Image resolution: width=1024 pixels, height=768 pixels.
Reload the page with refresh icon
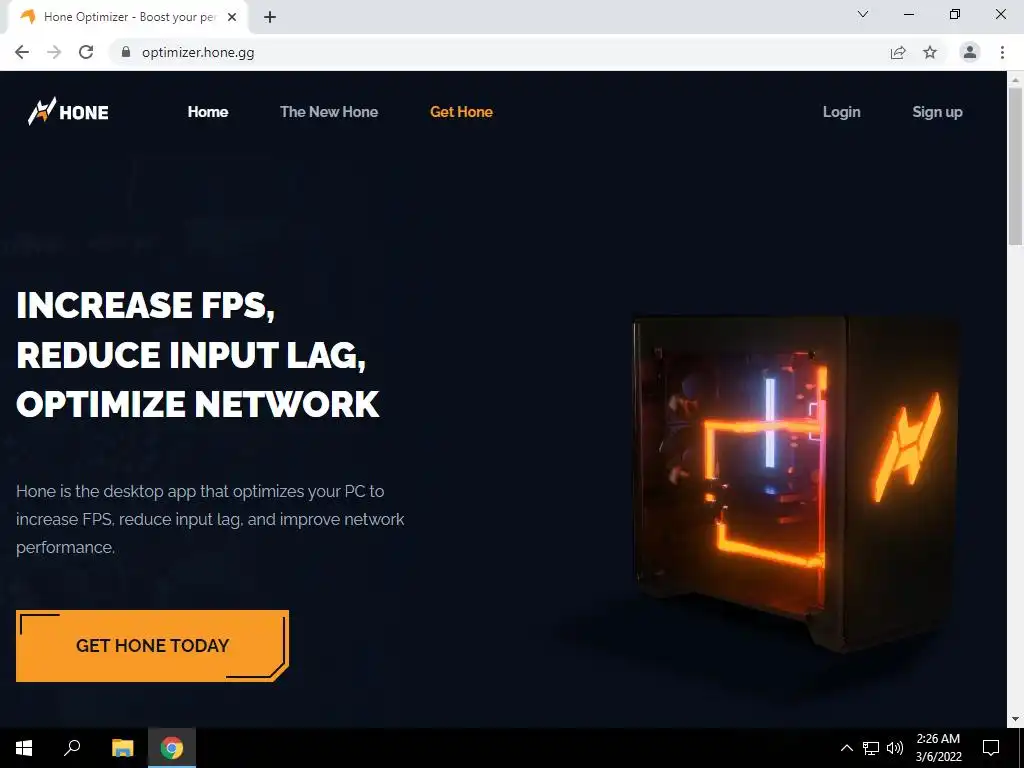coord(86,52)
